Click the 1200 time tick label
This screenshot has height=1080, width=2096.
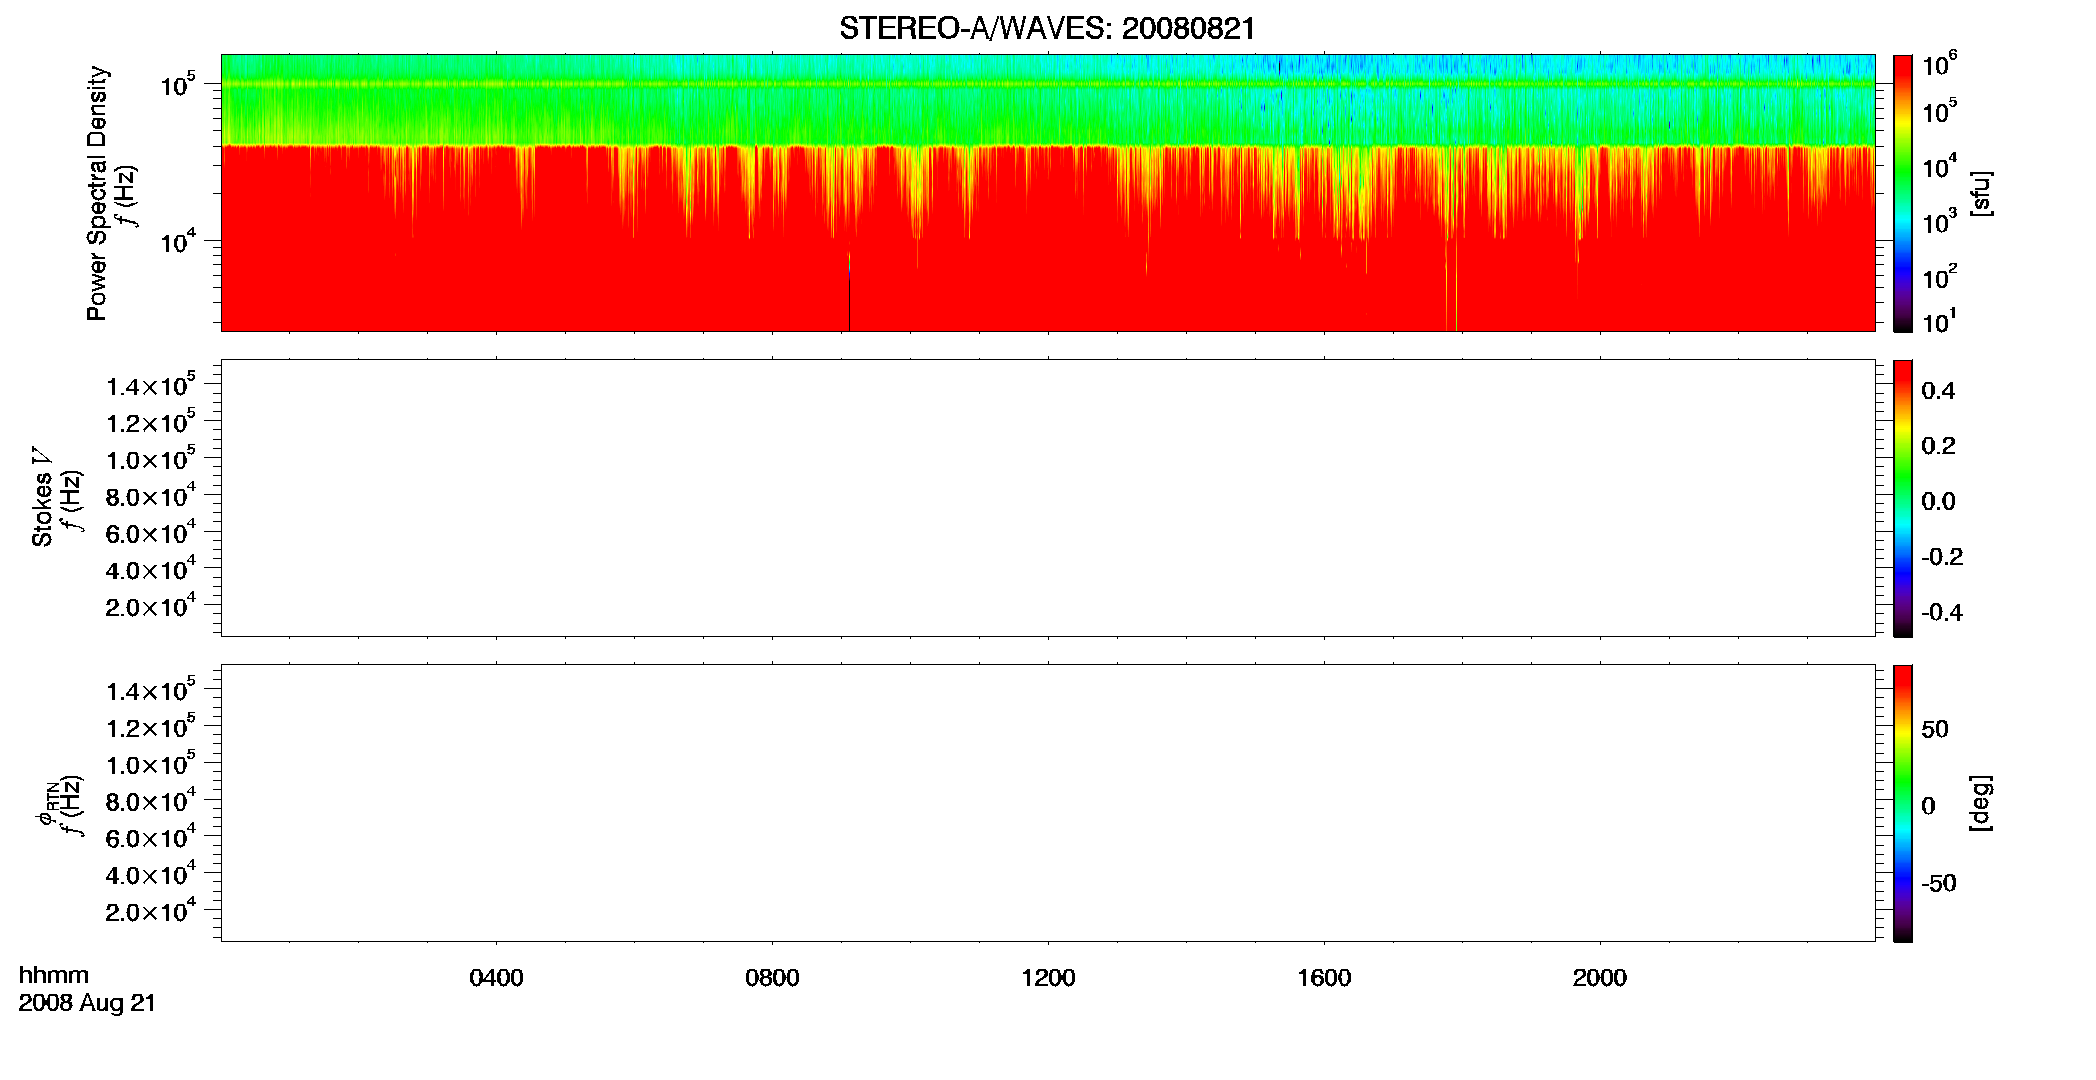(1048, 978)
